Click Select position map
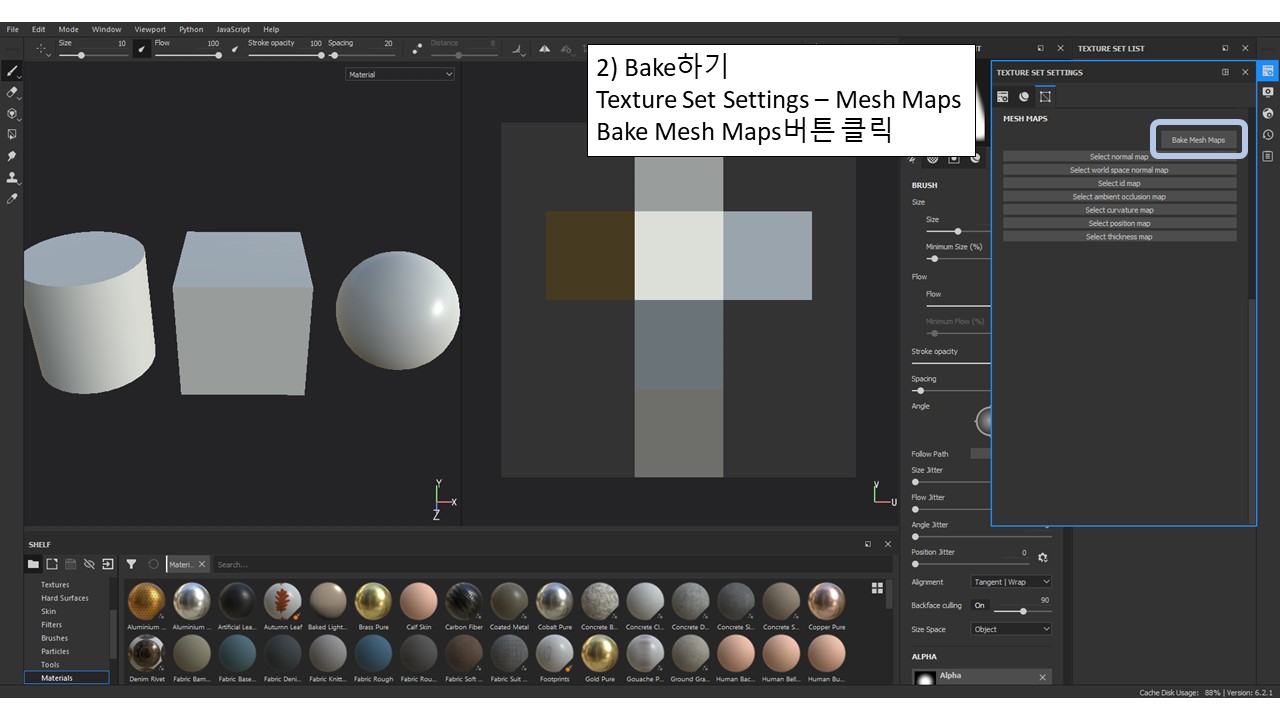The image size is (1280, 720). click(1119, 223)
